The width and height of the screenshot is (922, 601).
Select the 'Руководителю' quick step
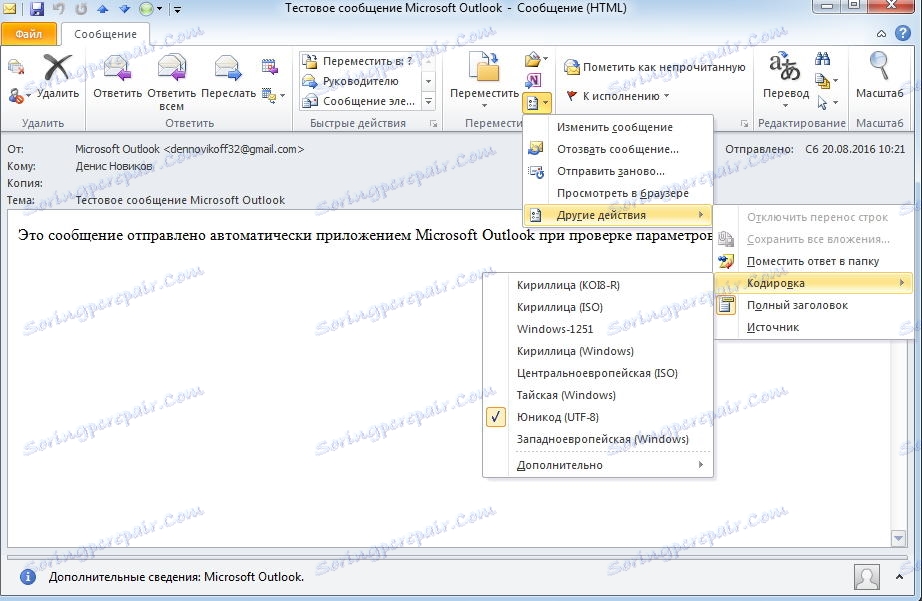click(360, 81)
